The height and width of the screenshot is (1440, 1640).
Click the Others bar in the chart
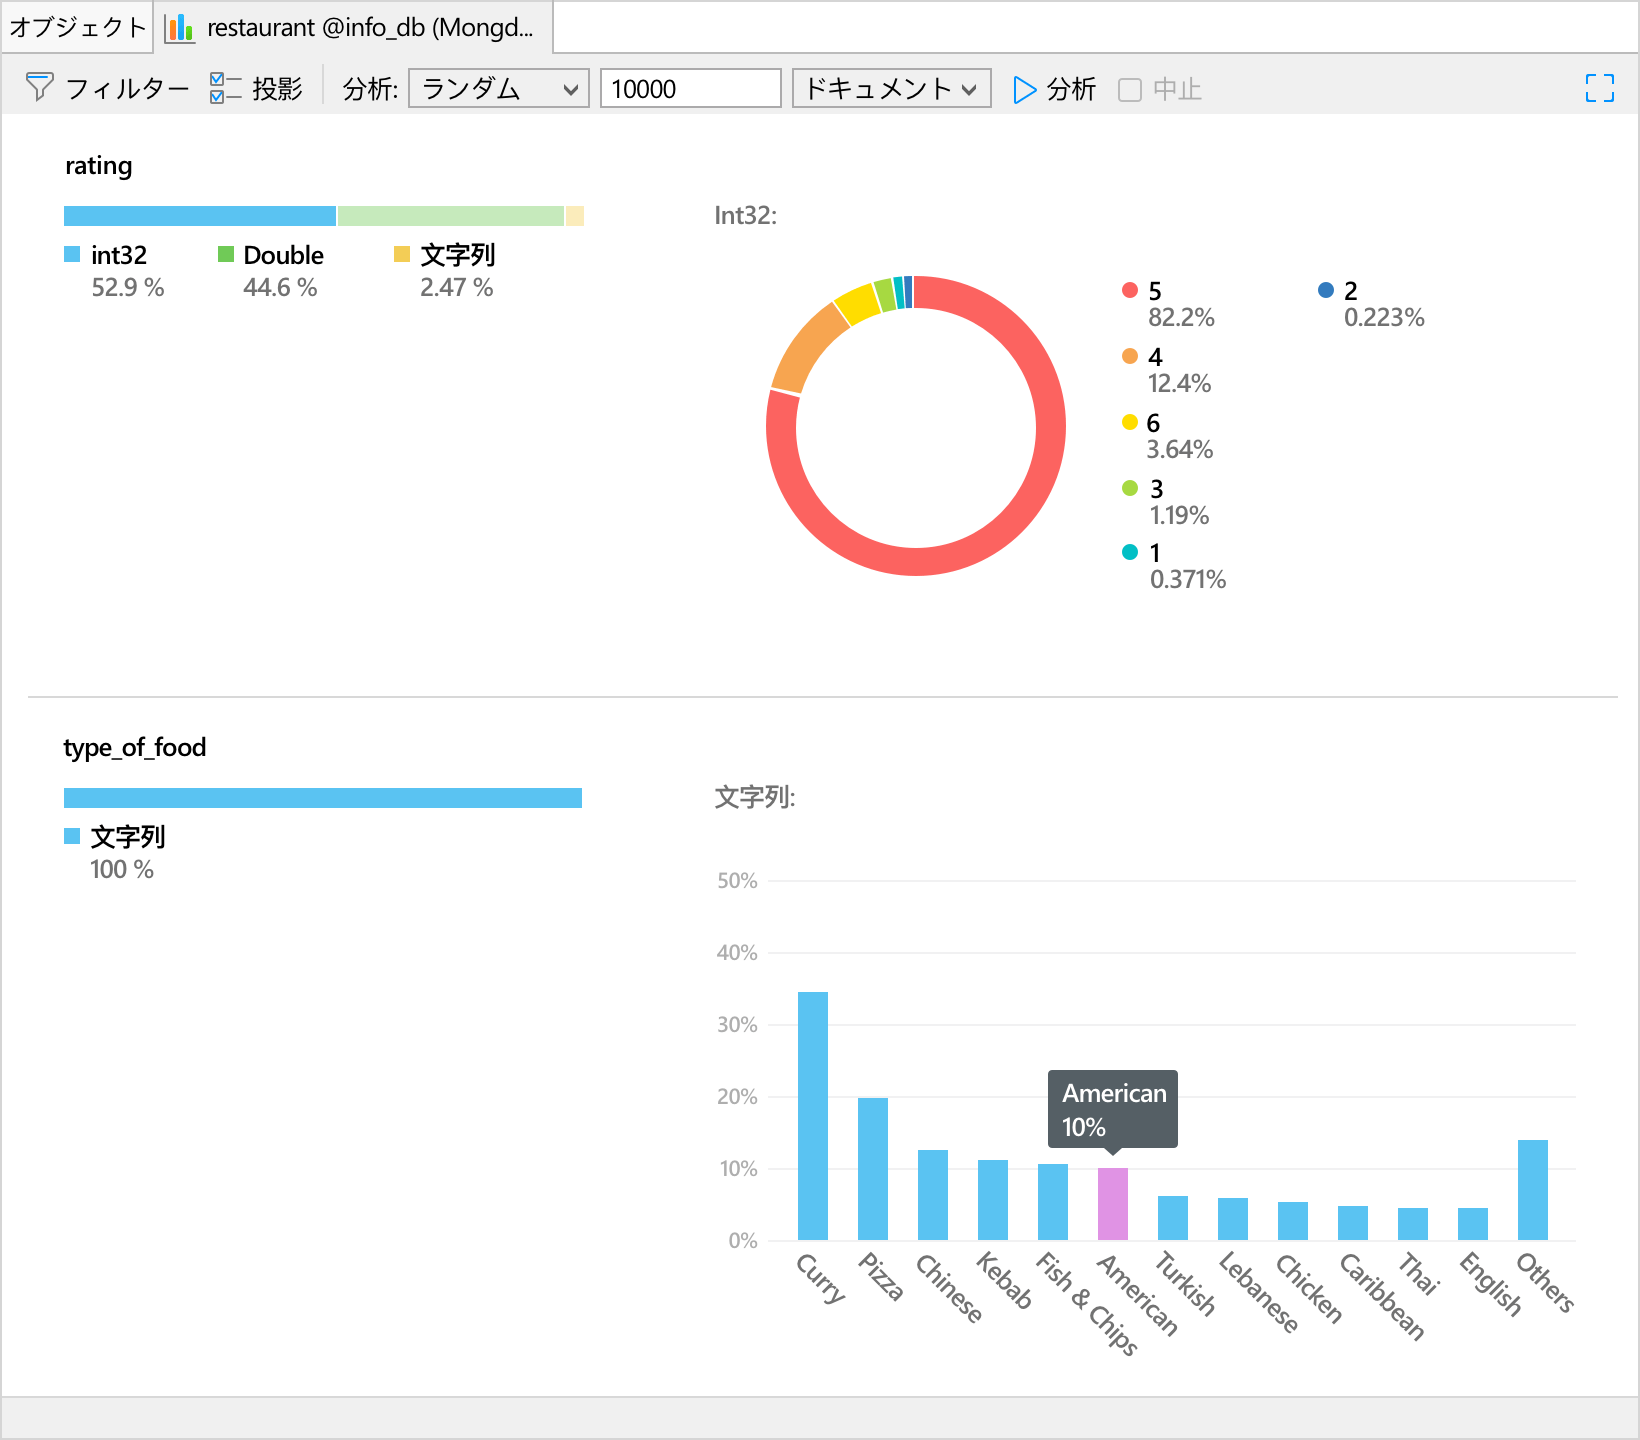pyautogui.click(x=1532, y=1190)
